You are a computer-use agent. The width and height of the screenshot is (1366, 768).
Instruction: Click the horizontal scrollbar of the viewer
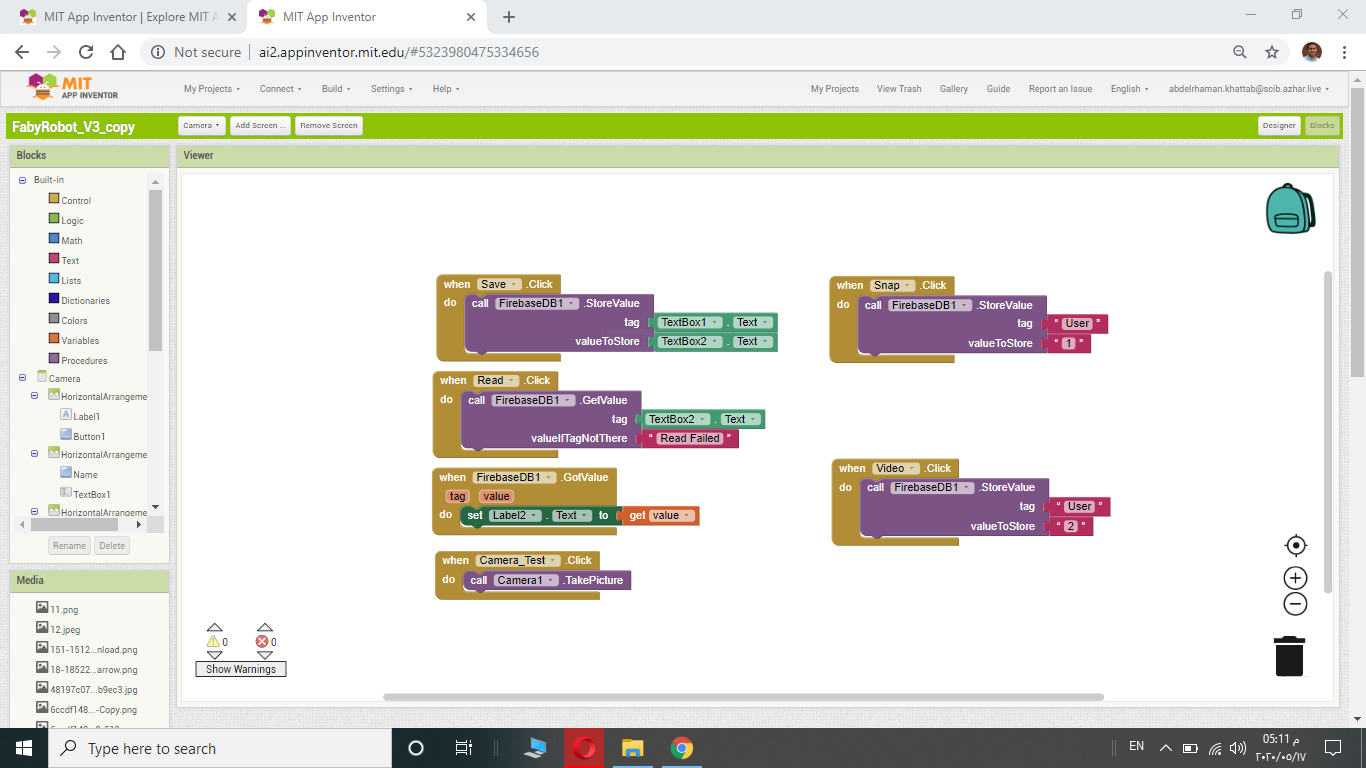(x=743, y=697)
